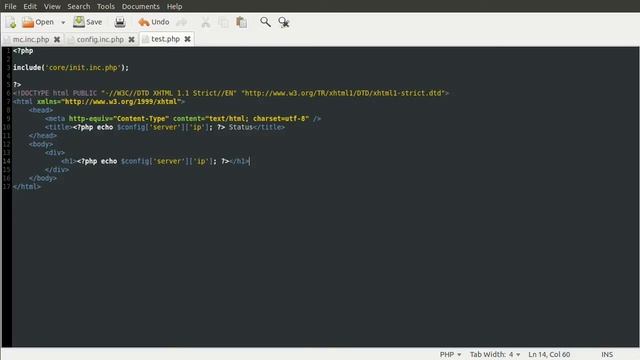Click the h1 echo $config line
The image size is (640, 360).
pos(155,161)
